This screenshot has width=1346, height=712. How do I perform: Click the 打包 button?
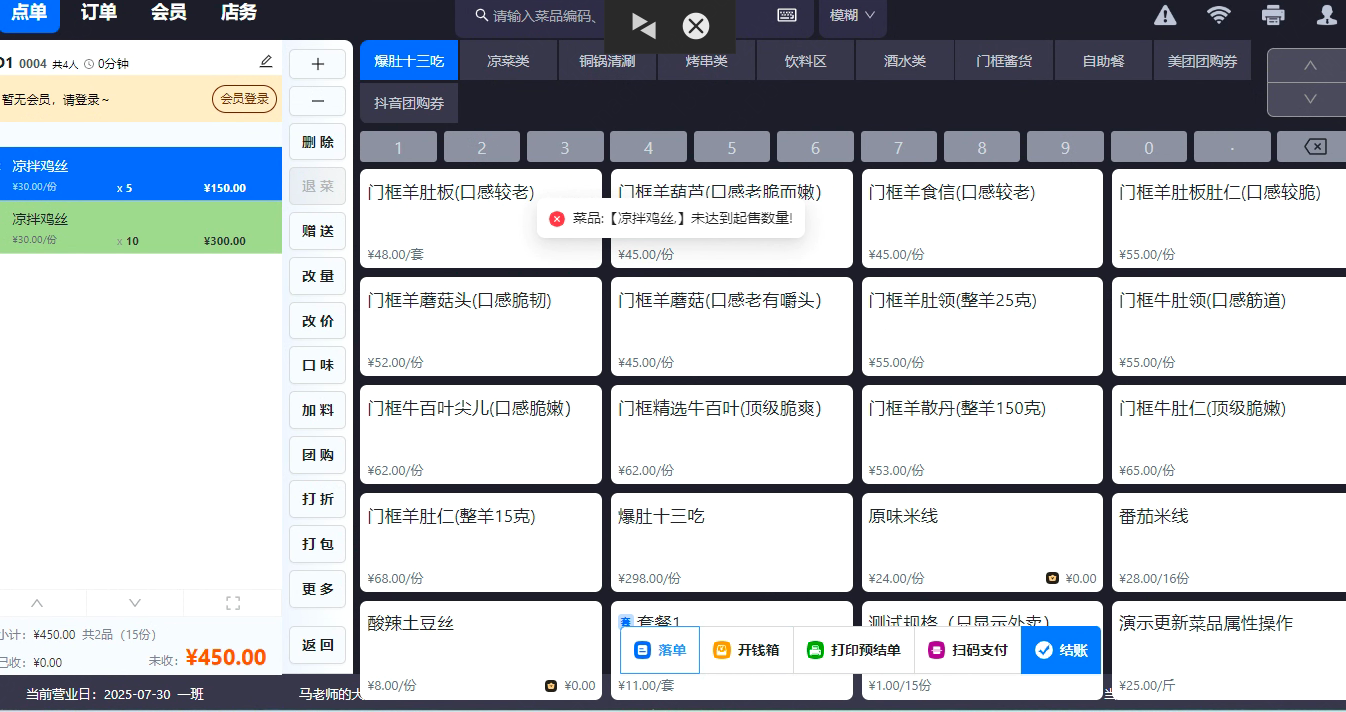tap(318, 544)
